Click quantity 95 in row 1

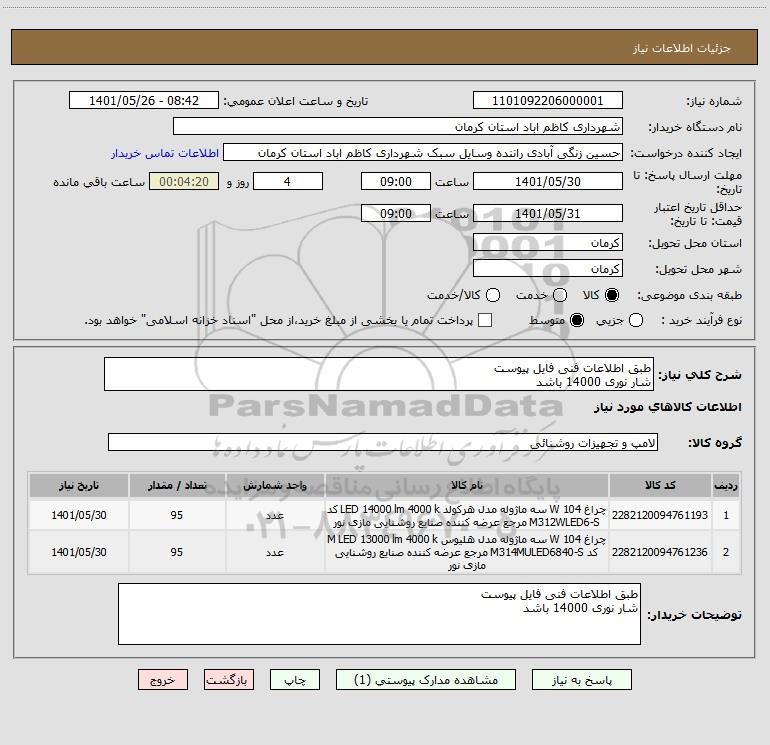pyautogui.click(x=177, y=515)
